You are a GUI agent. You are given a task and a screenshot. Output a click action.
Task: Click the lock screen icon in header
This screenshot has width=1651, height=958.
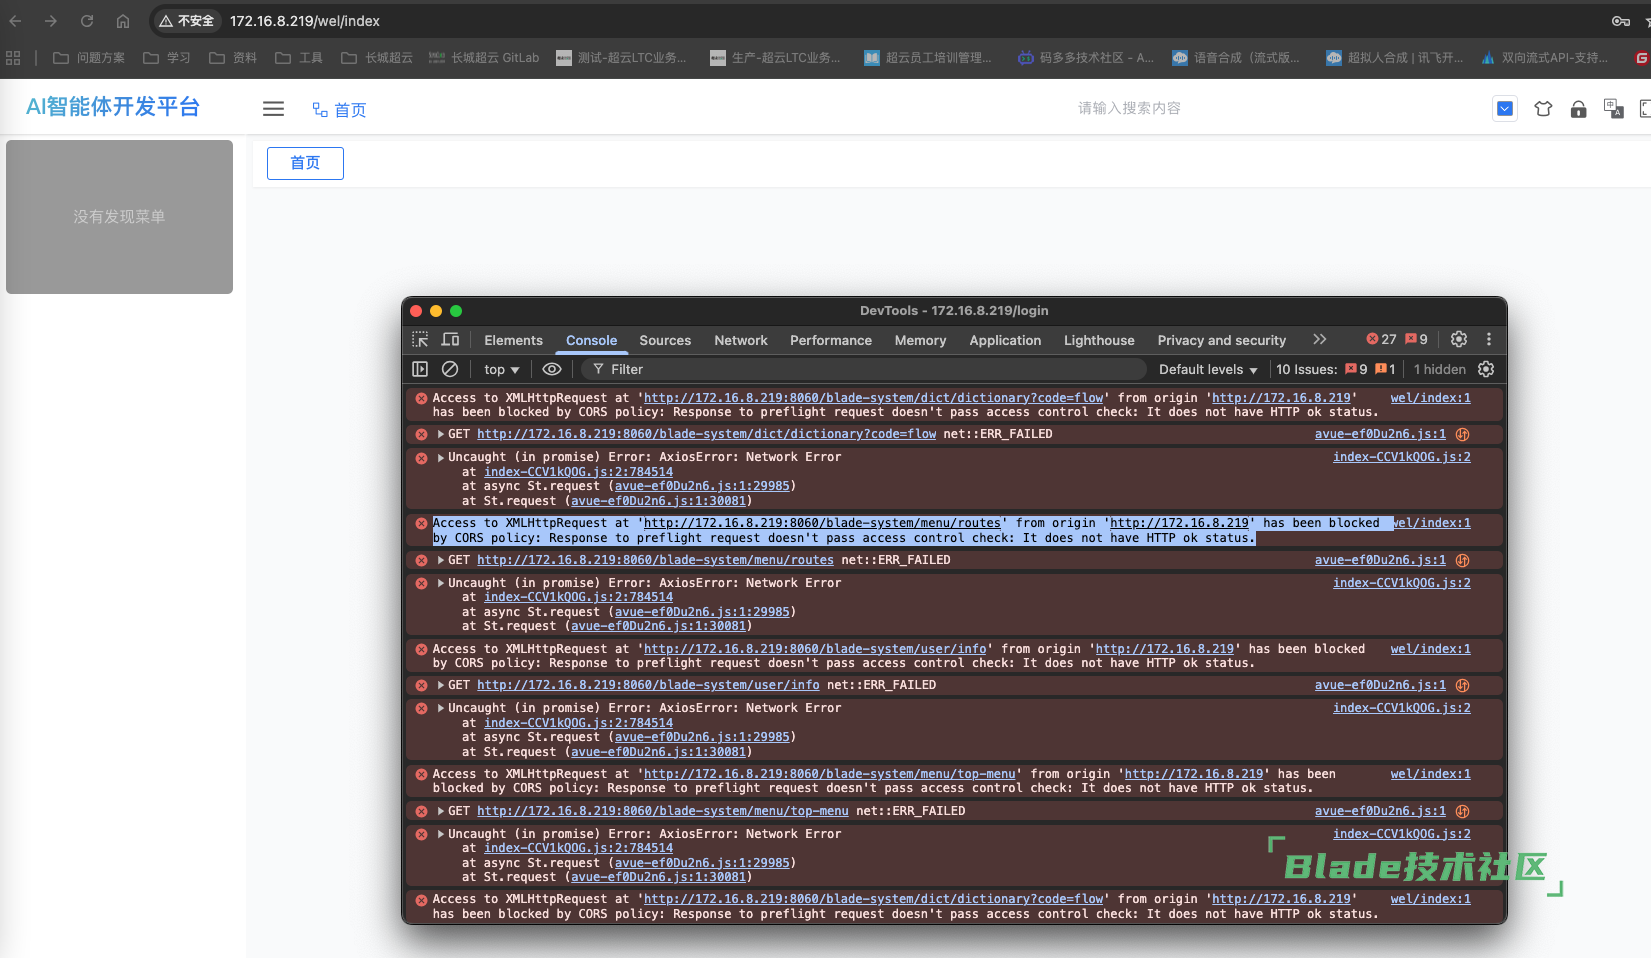pyautogui.click(x=1578, y=108)
